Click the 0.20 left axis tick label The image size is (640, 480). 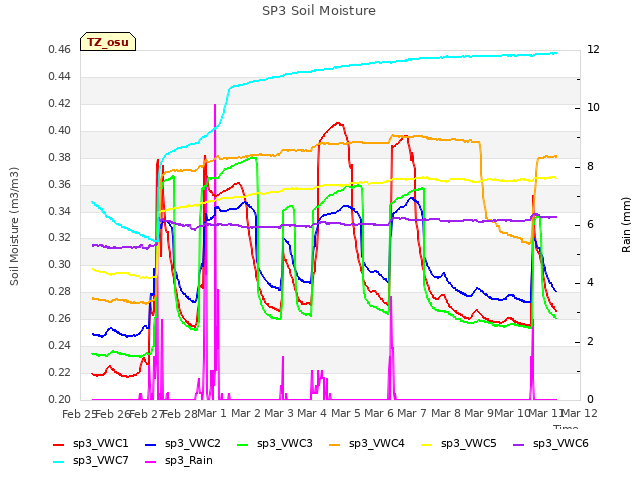60,399
